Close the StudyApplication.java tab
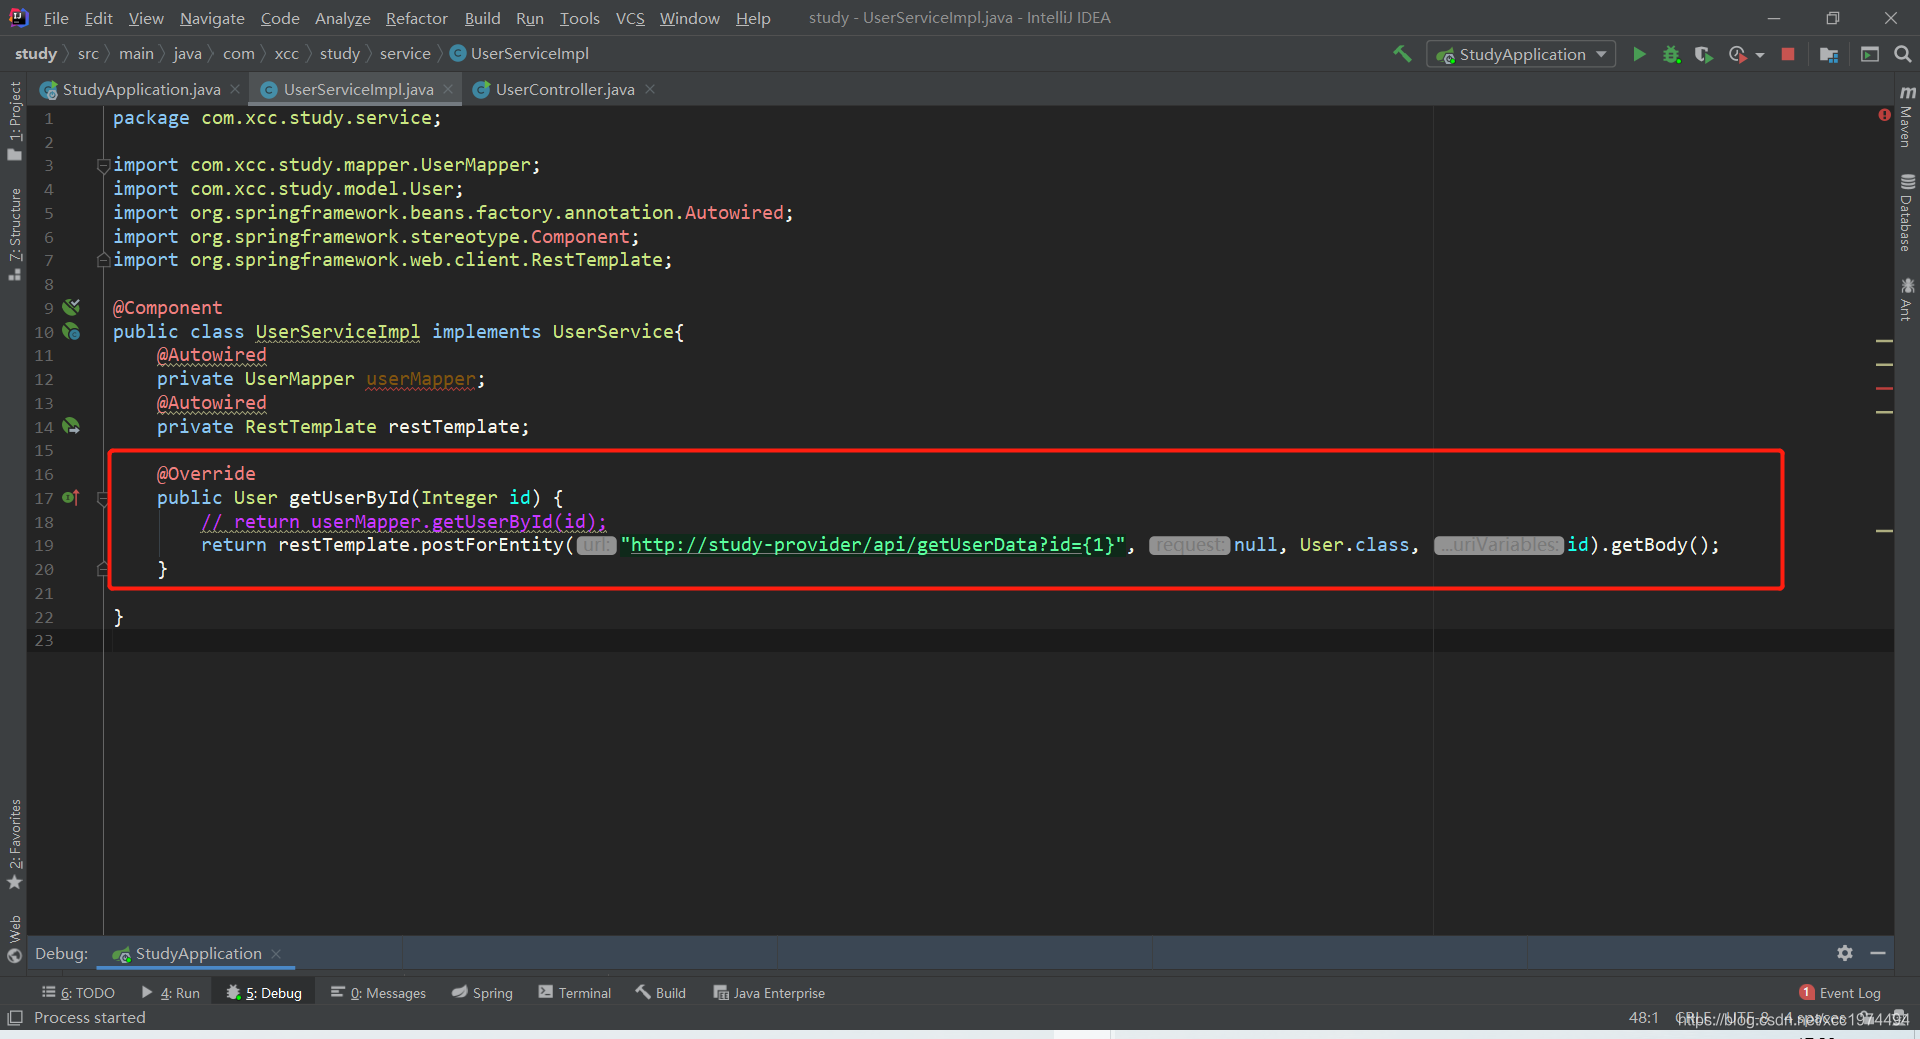The width and height of the screenshot is (1920, 1039). [x=235, y=89]
